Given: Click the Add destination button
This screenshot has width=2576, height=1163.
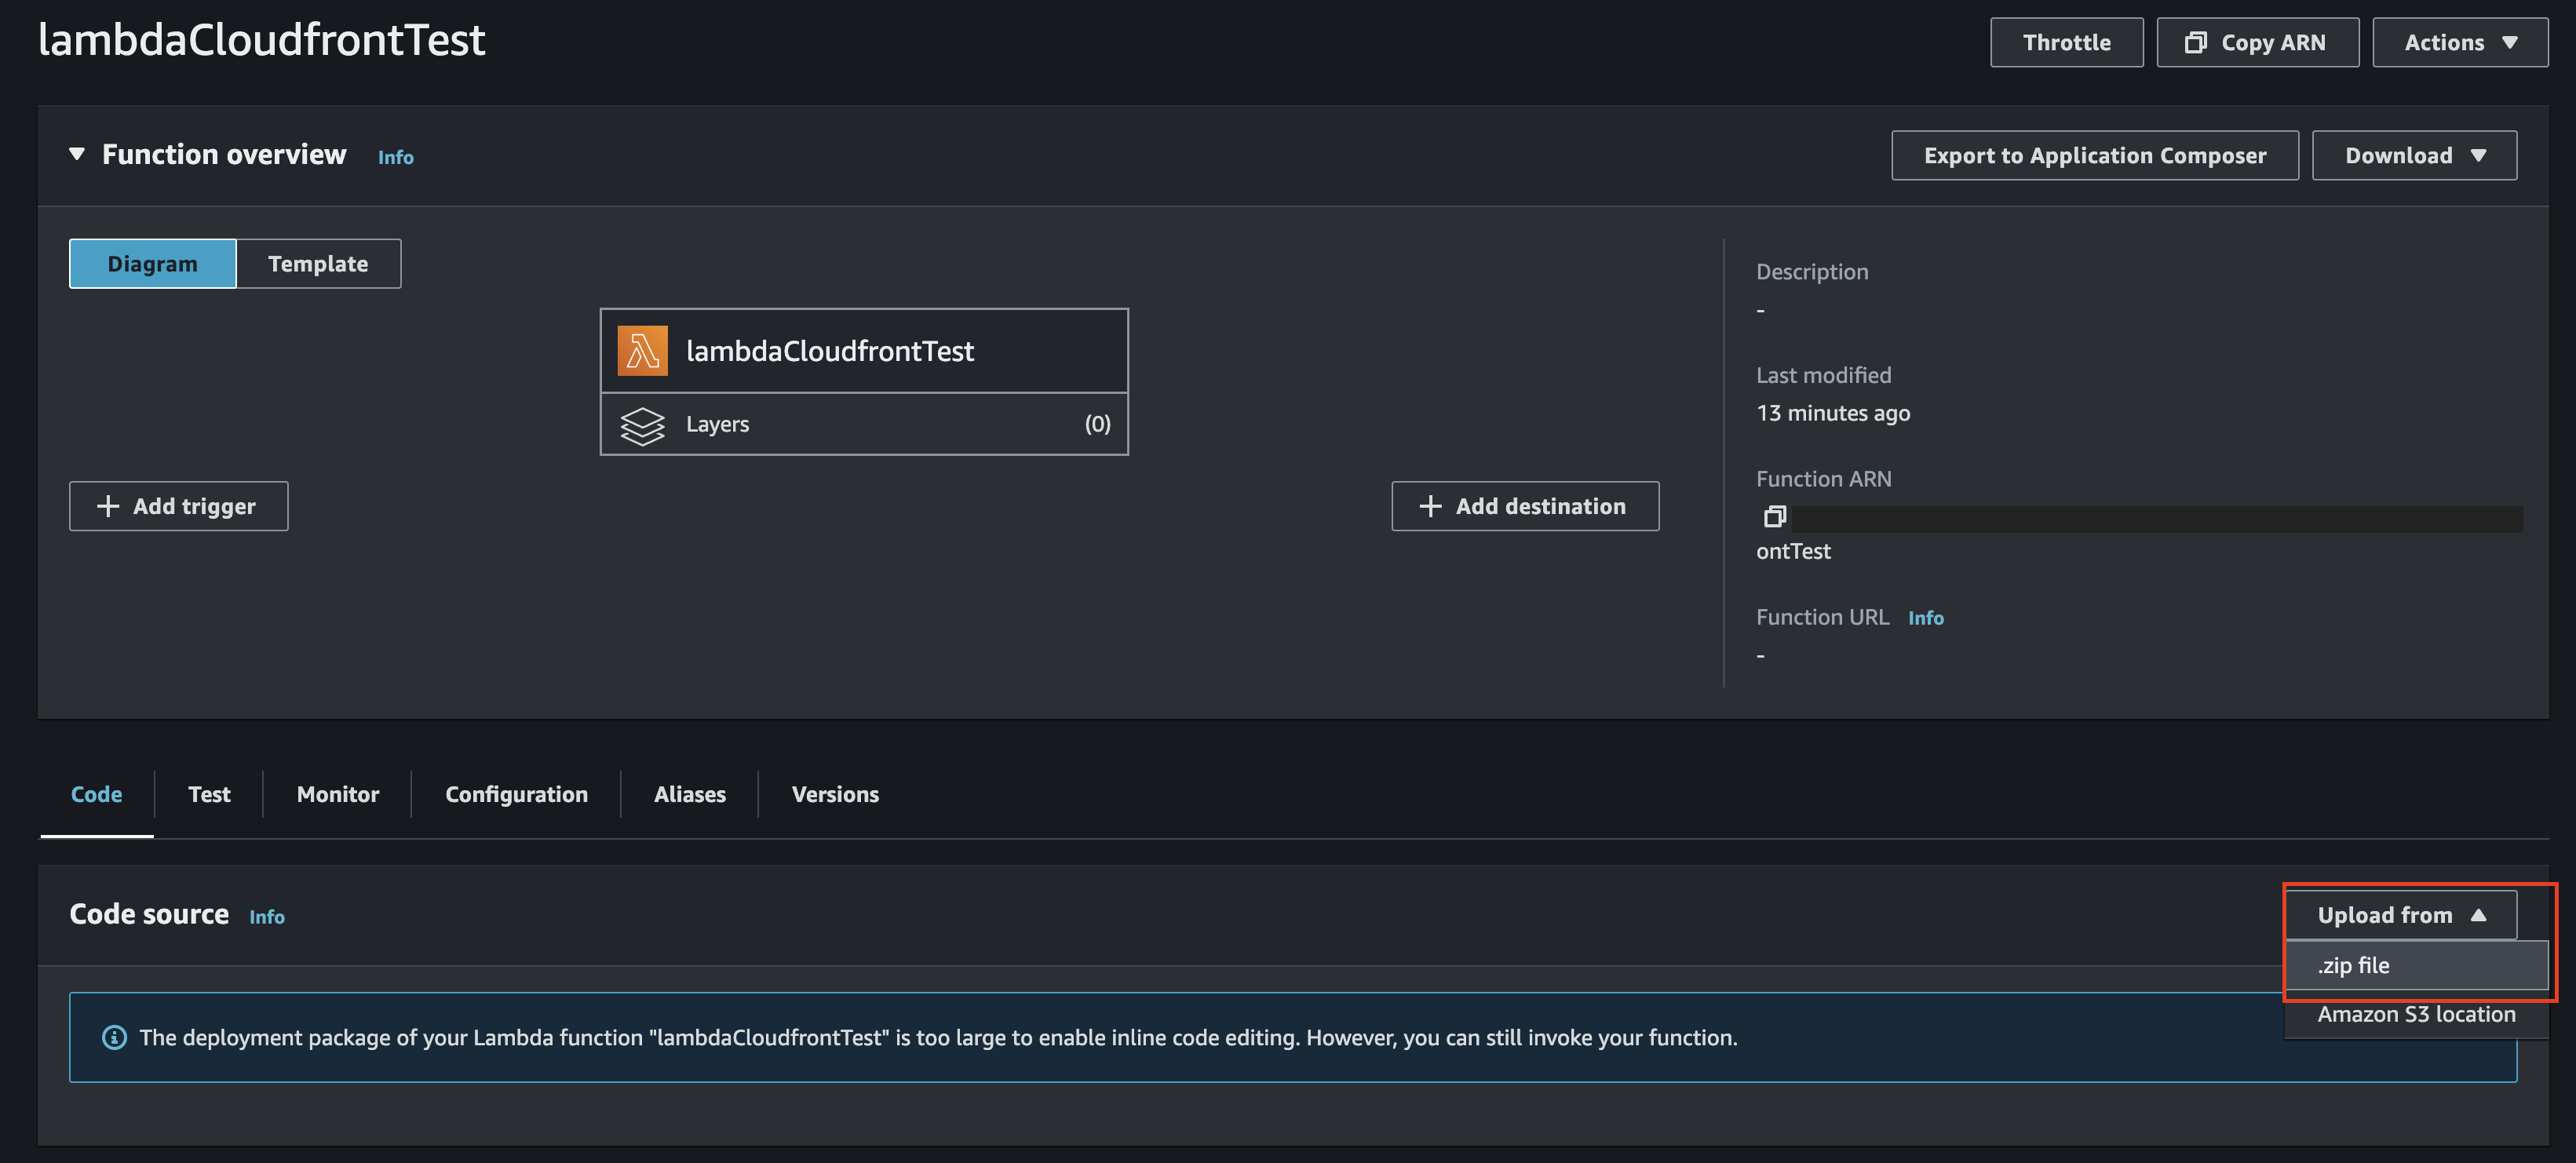Looking at the screenshot, I should tap(1524, 506).
